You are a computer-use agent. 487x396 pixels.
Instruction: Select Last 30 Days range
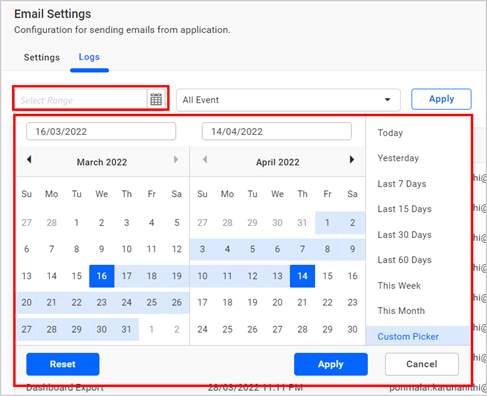tap(404, 235)
